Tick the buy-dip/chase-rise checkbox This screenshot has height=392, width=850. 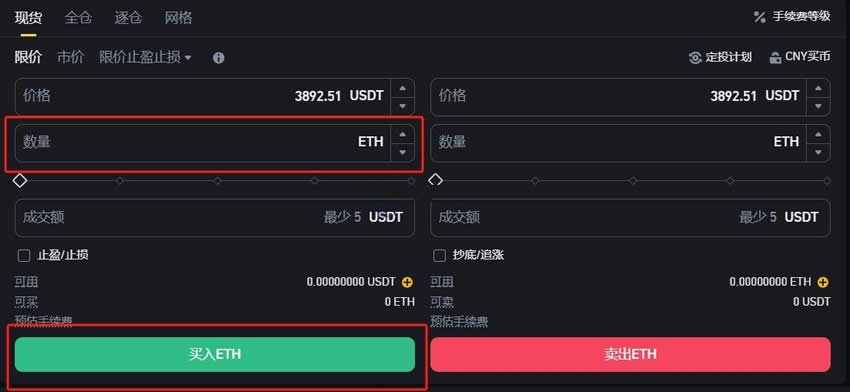(x=440, y=255)
